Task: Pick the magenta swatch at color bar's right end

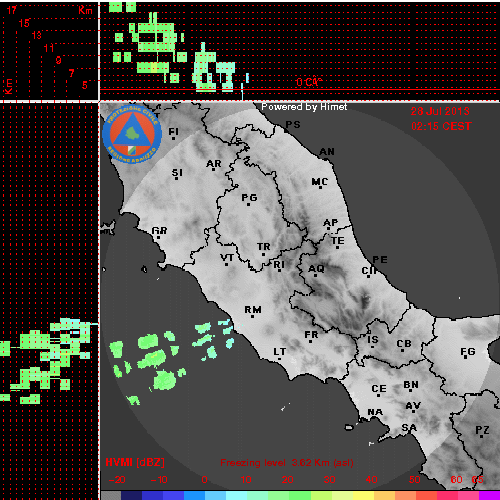Action: click(489, 495)
